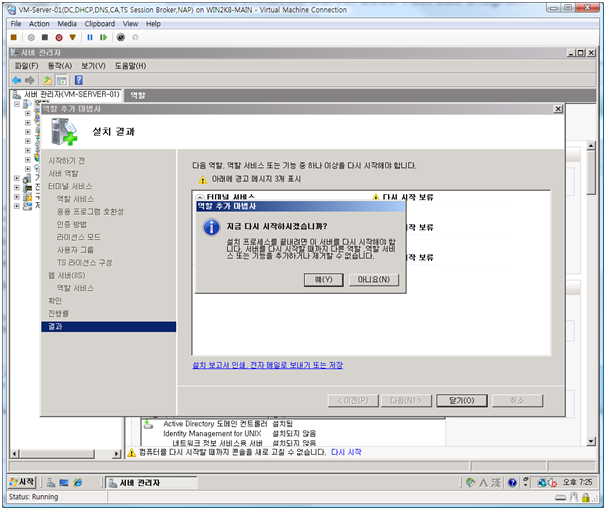Click the grey forward arrow in Server Manager
Screen dimensions: 606x510
tap(29, 80)
